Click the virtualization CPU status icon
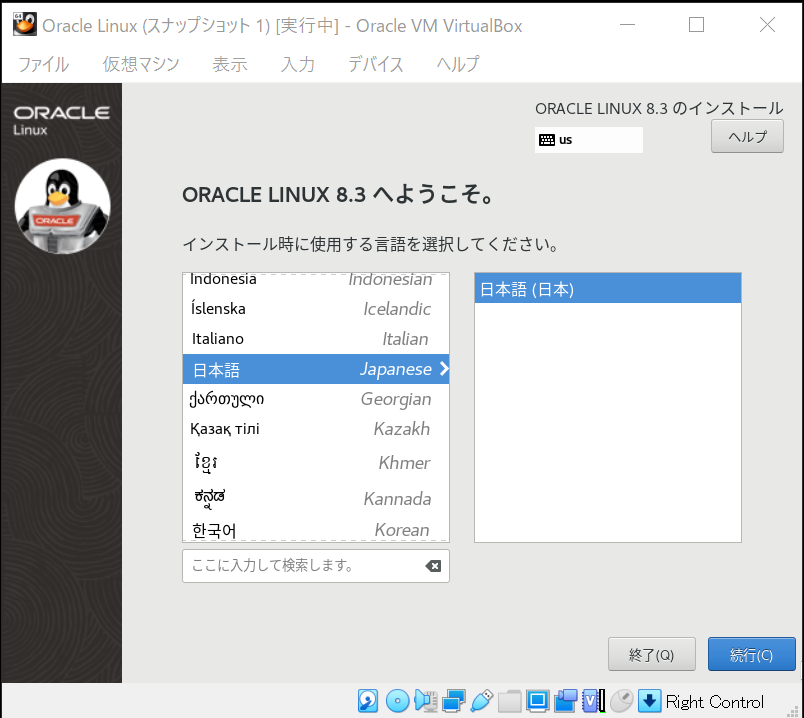 (594, 701)
